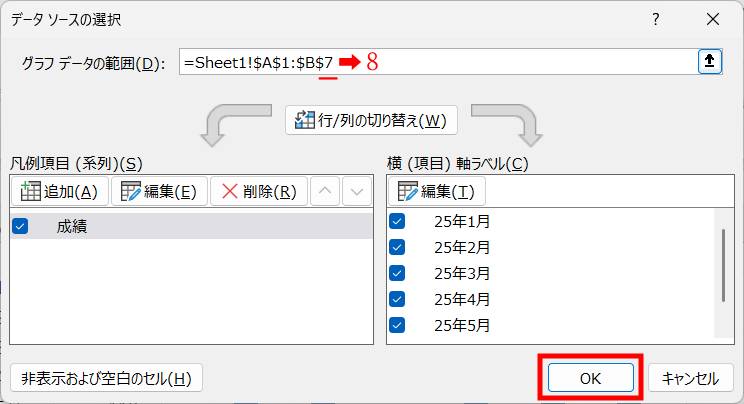The height and width of the screenshot is (404, 744).
Task: Uncheck the 成績 series checkbox
Action: point(20,226)
